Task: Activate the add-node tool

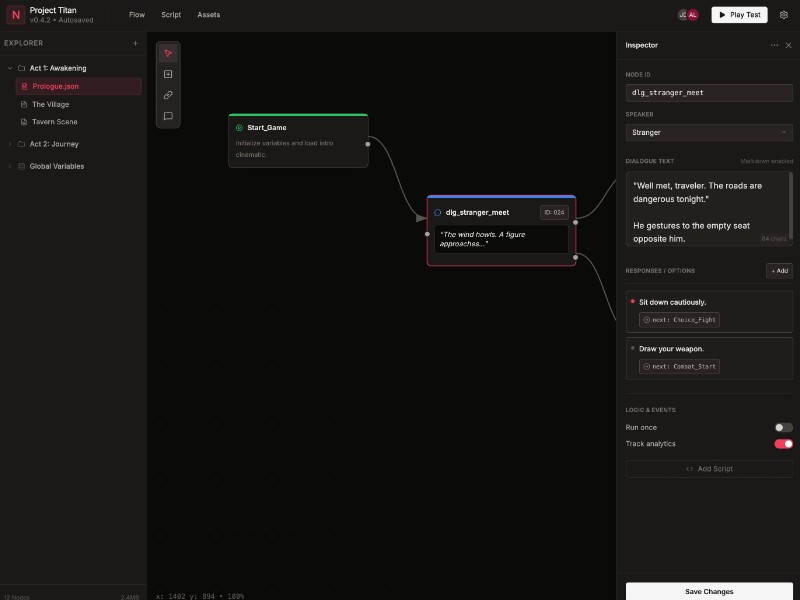Action: click(x=168, y=74)
